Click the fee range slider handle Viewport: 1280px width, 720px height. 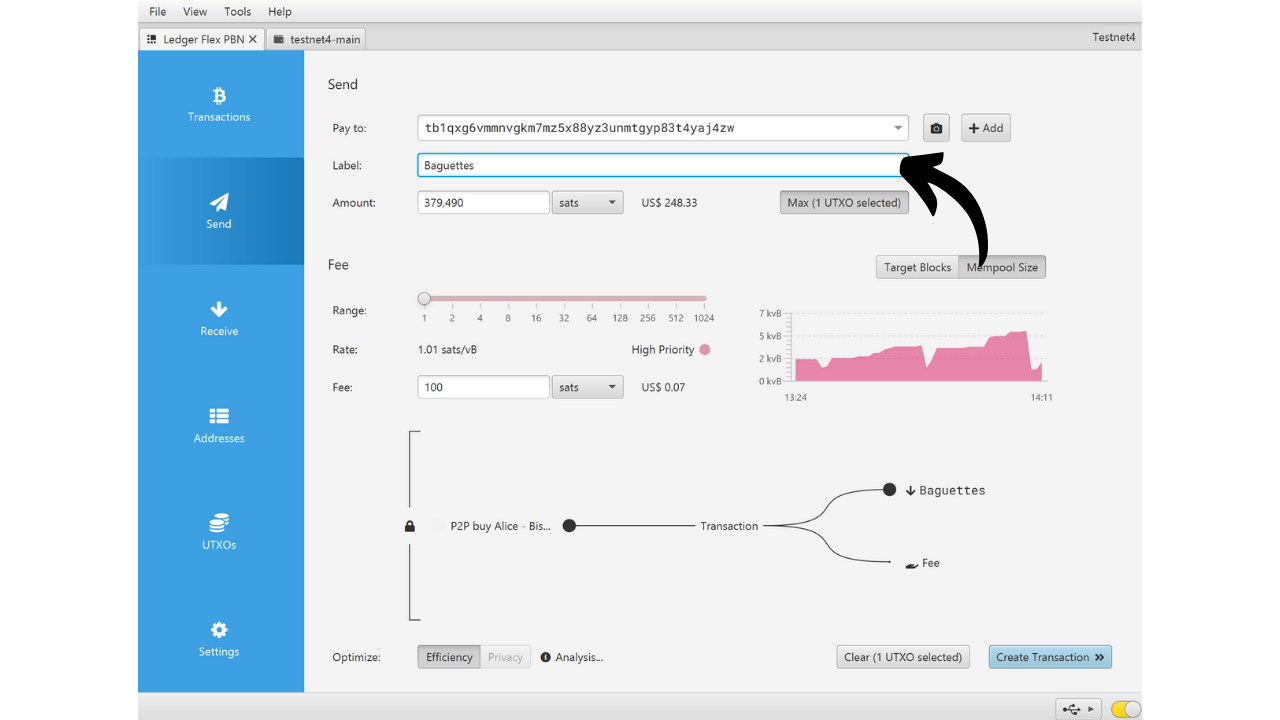(x=424, y=298)
